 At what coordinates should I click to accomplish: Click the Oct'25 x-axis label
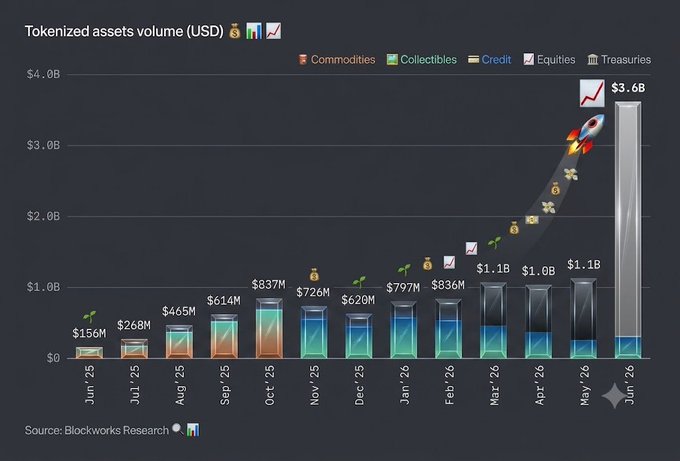coord(269,385)
